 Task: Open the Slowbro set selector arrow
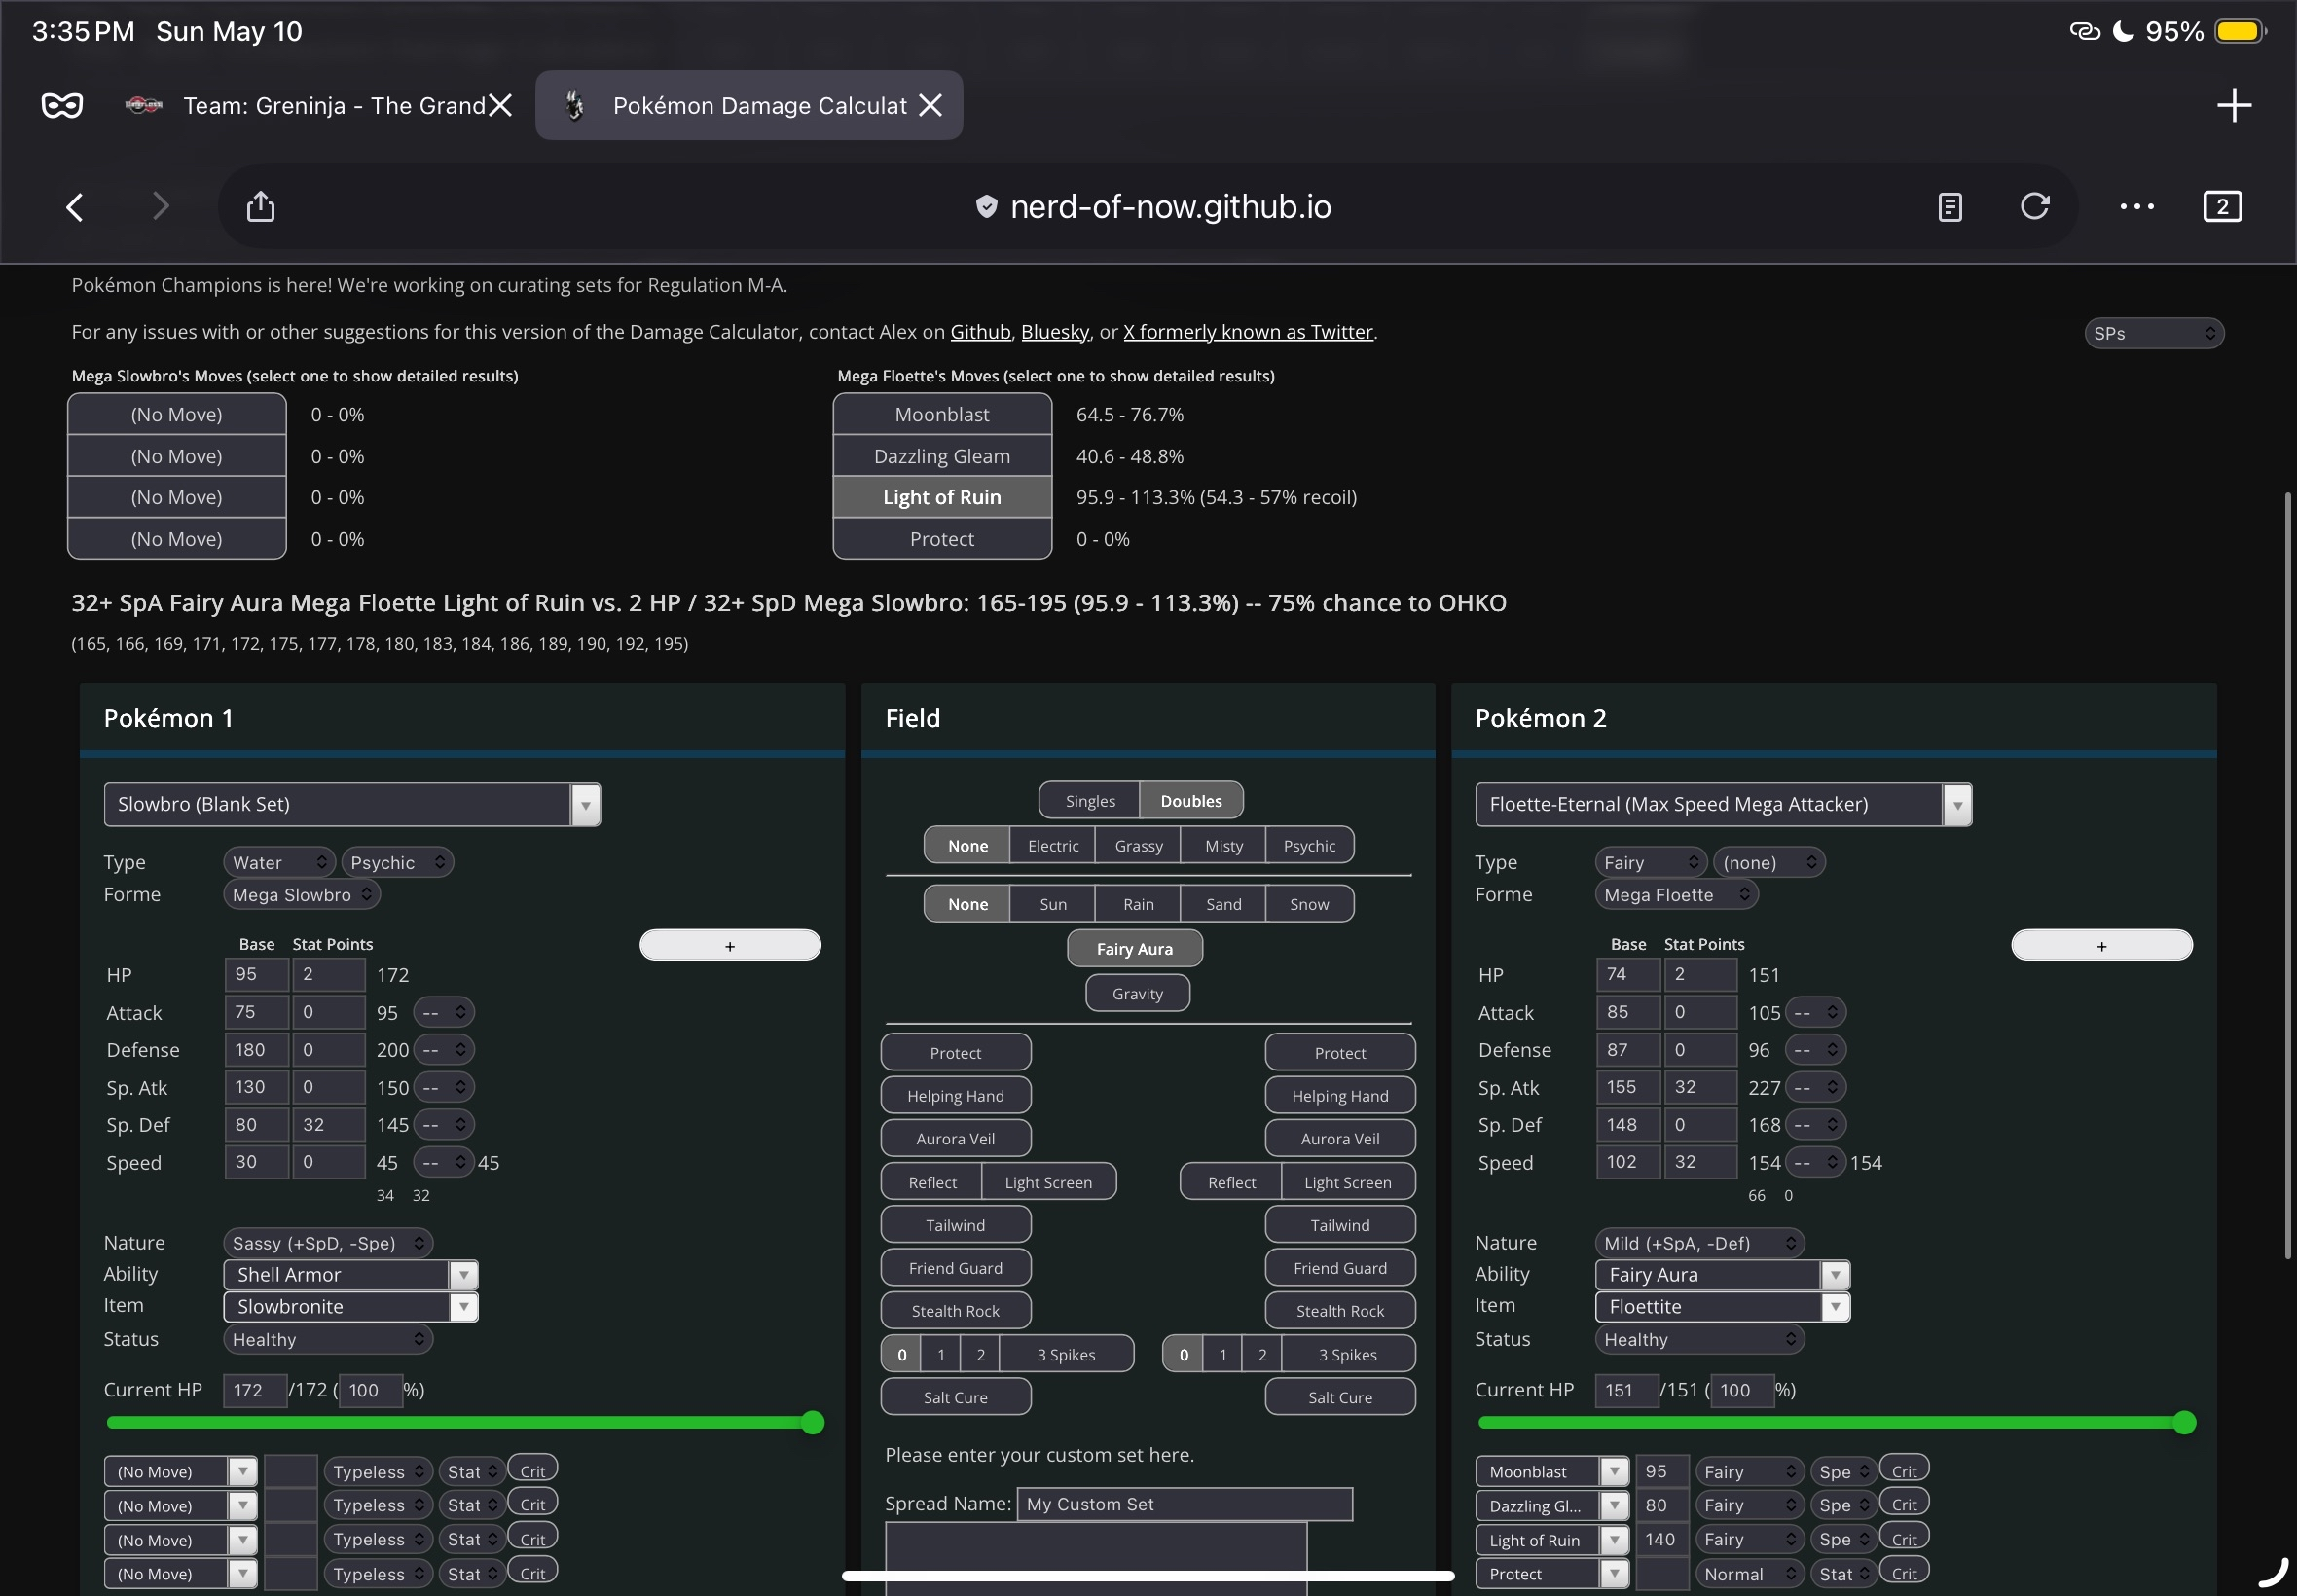pyautogui.click(x=585, y=805)
